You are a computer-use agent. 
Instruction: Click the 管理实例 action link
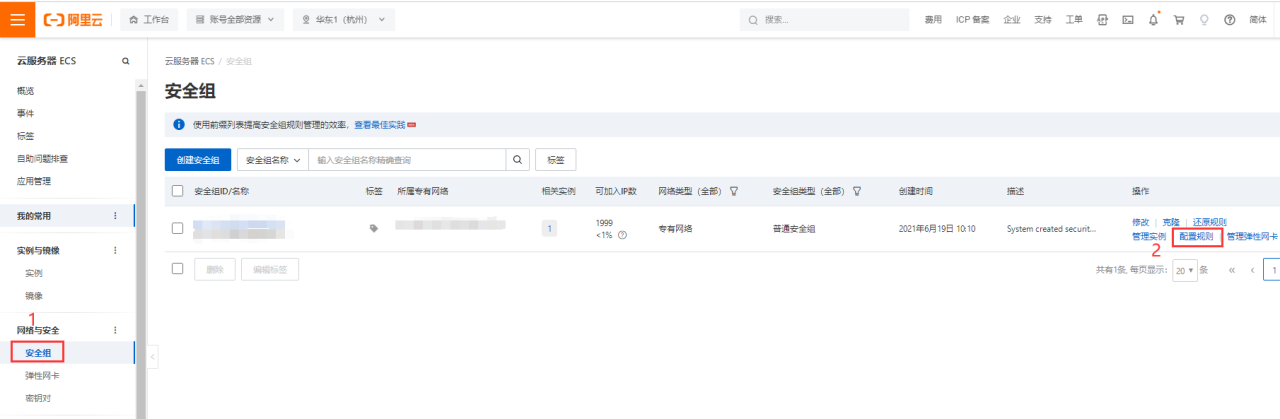click(1149, 236)
